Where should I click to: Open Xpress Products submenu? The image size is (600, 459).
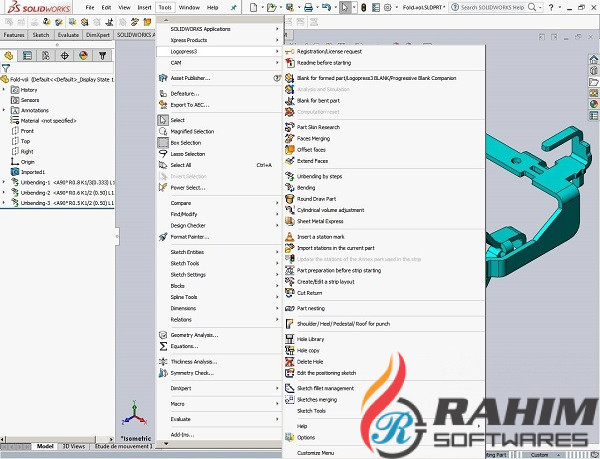pyautogui.click(x=219, y=40)
